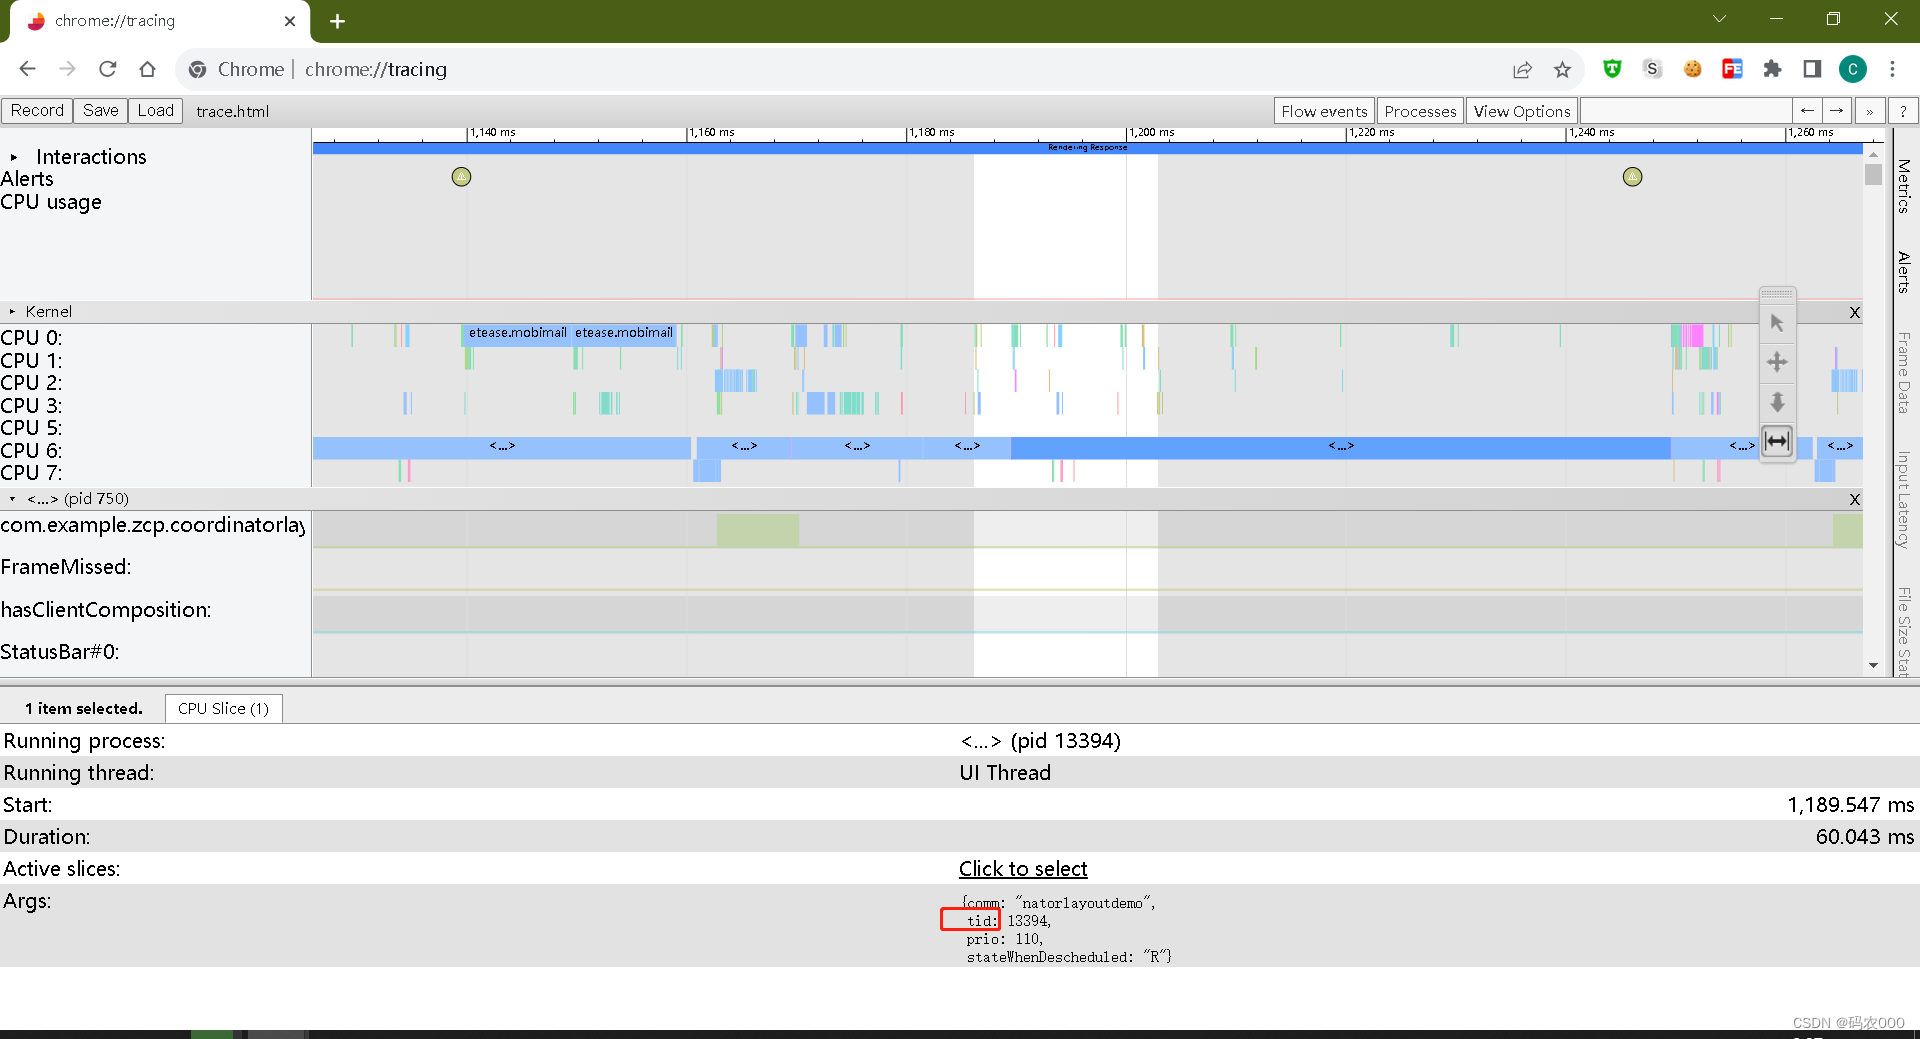The image size is (1920, 1039).
Task: Click the StatusBar#0 track label
Action: (60, 652)
